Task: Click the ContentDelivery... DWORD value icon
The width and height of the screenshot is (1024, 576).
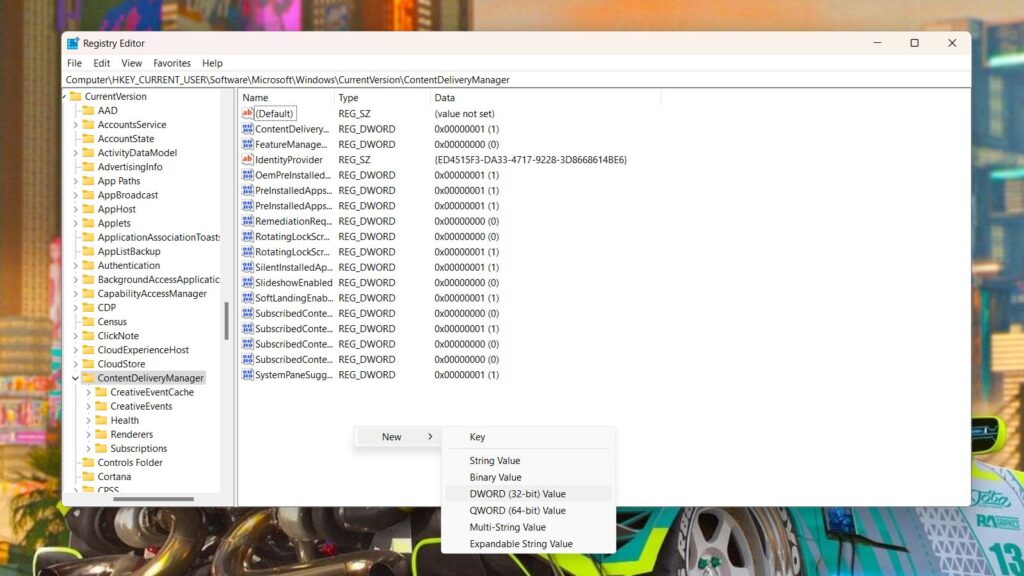Action: click(x=247, y=129)
